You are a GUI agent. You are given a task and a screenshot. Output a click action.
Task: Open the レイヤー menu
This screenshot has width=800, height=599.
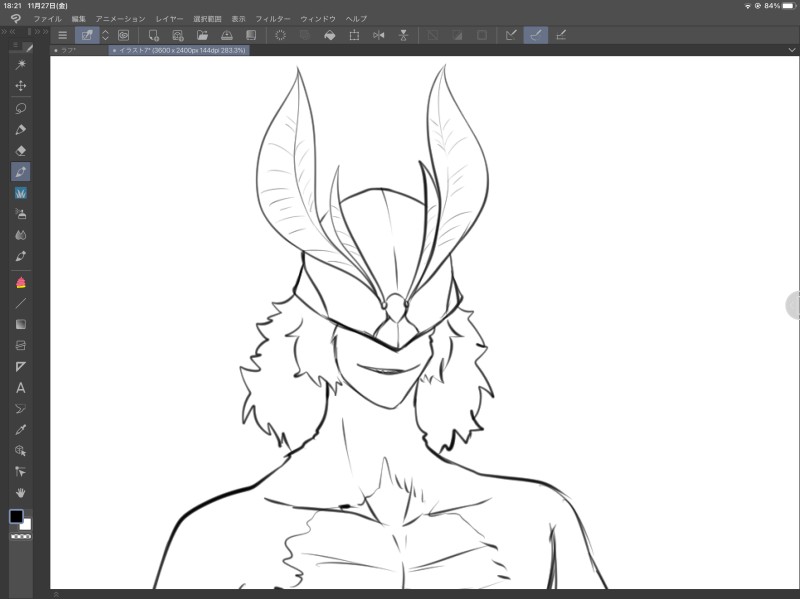(x=169, y=19)
